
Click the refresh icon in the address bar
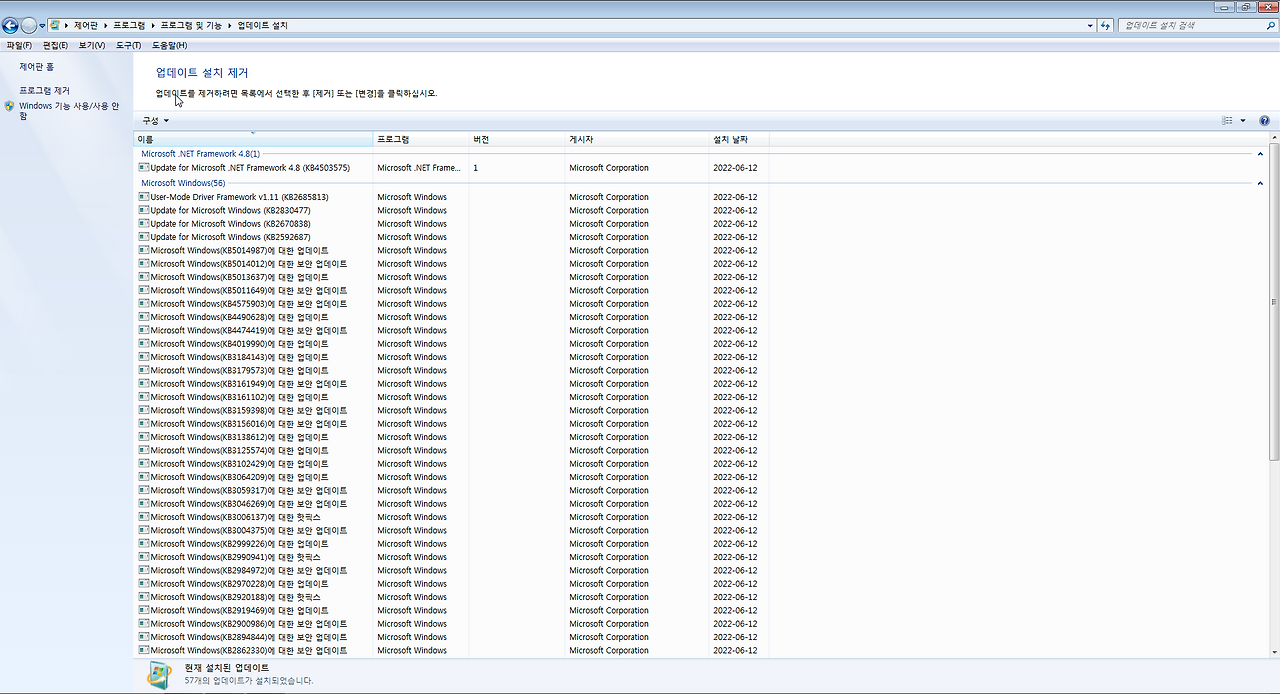(1104, 25)
